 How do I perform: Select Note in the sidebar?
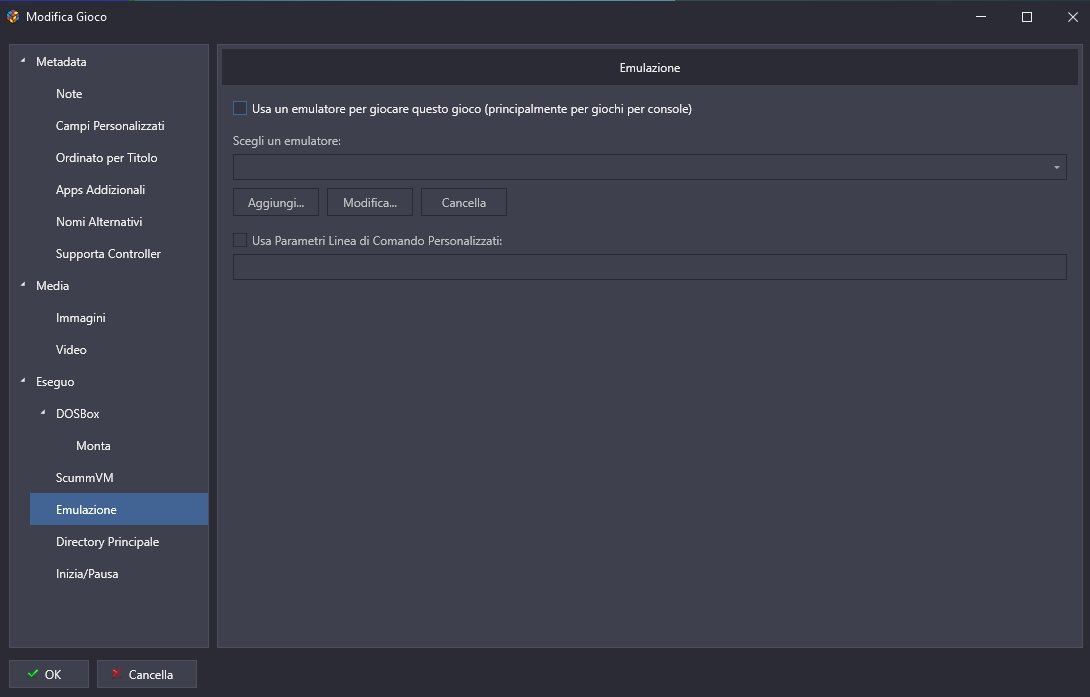point(69,94)
